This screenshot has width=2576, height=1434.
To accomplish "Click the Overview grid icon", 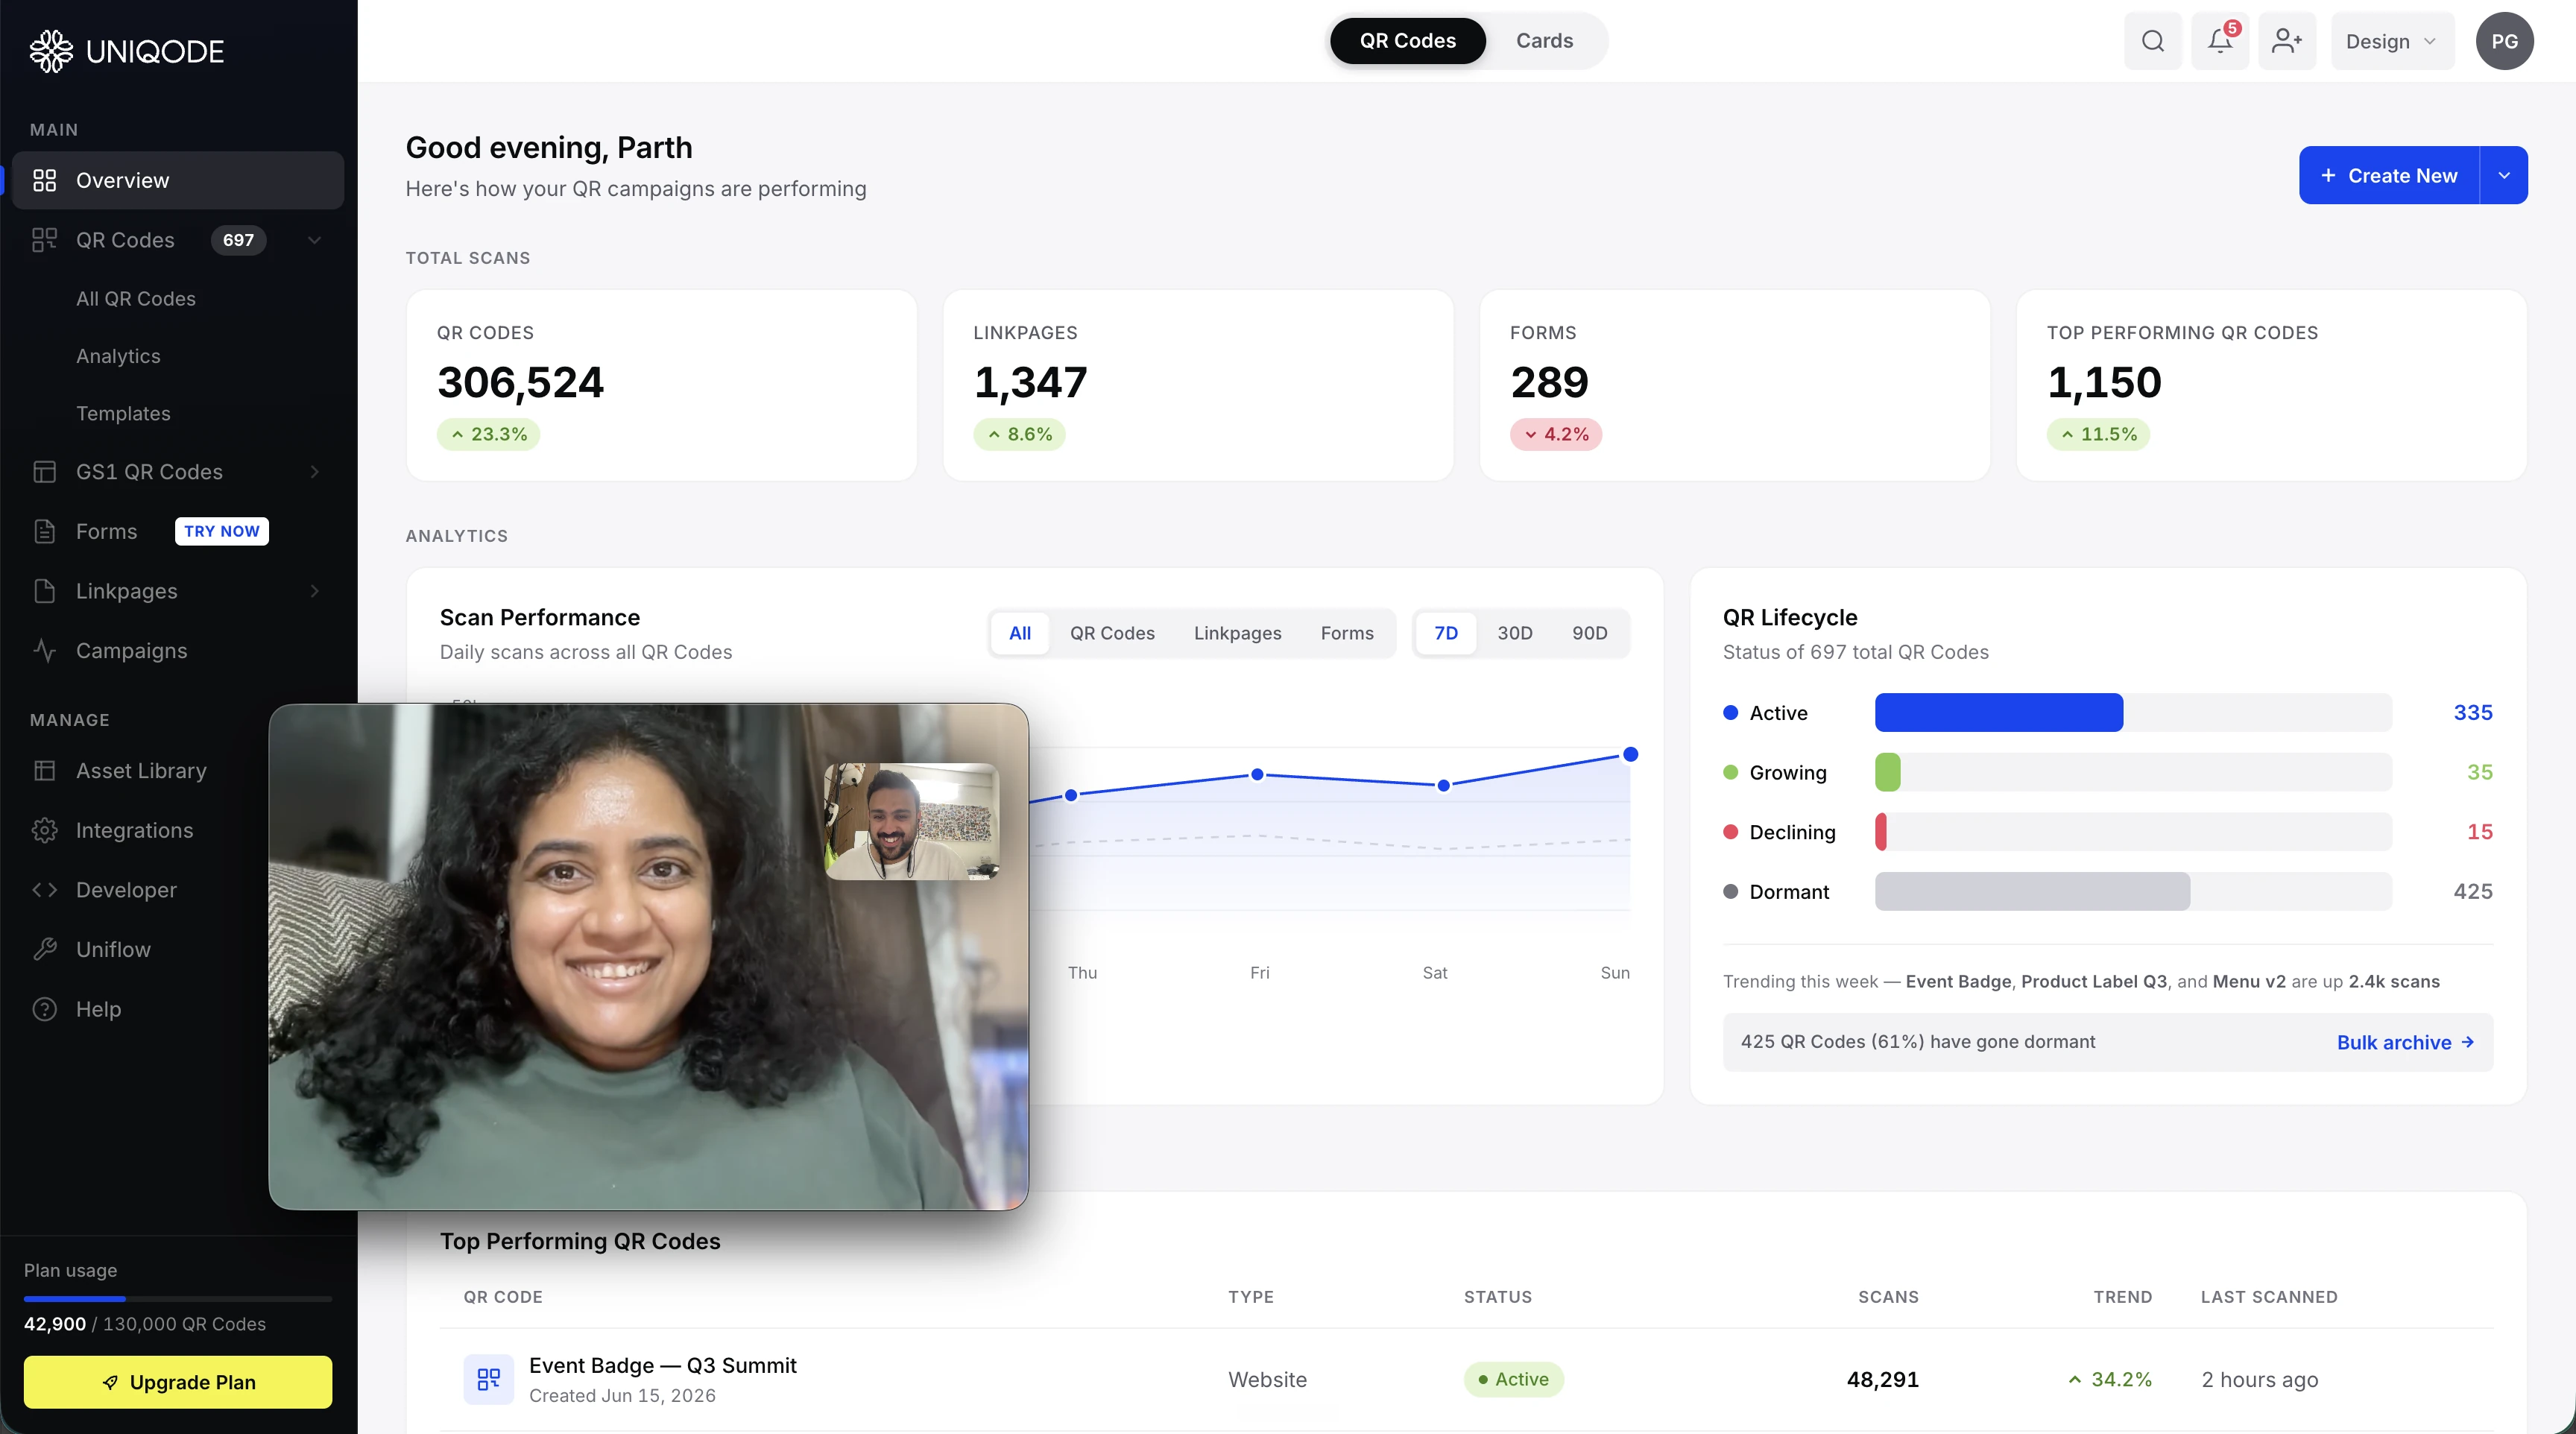I will tap(44, 180).
